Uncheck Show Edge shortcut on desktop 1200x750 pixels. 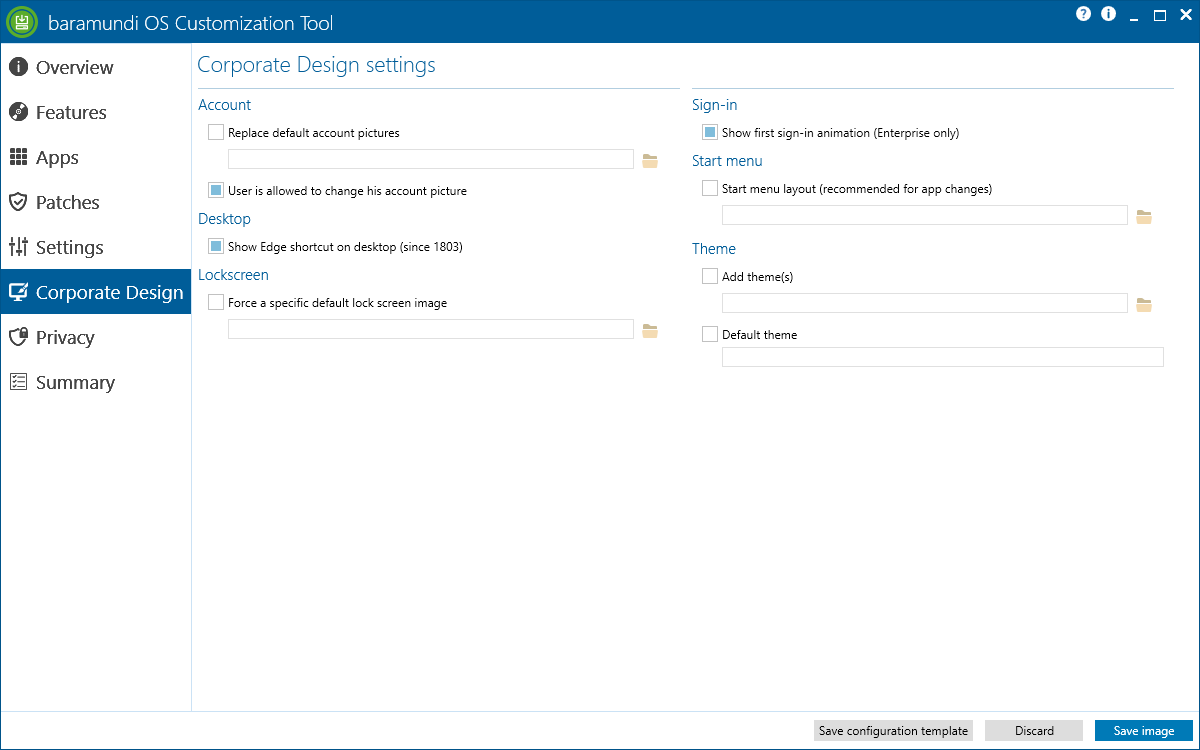(x=216, y=246)
